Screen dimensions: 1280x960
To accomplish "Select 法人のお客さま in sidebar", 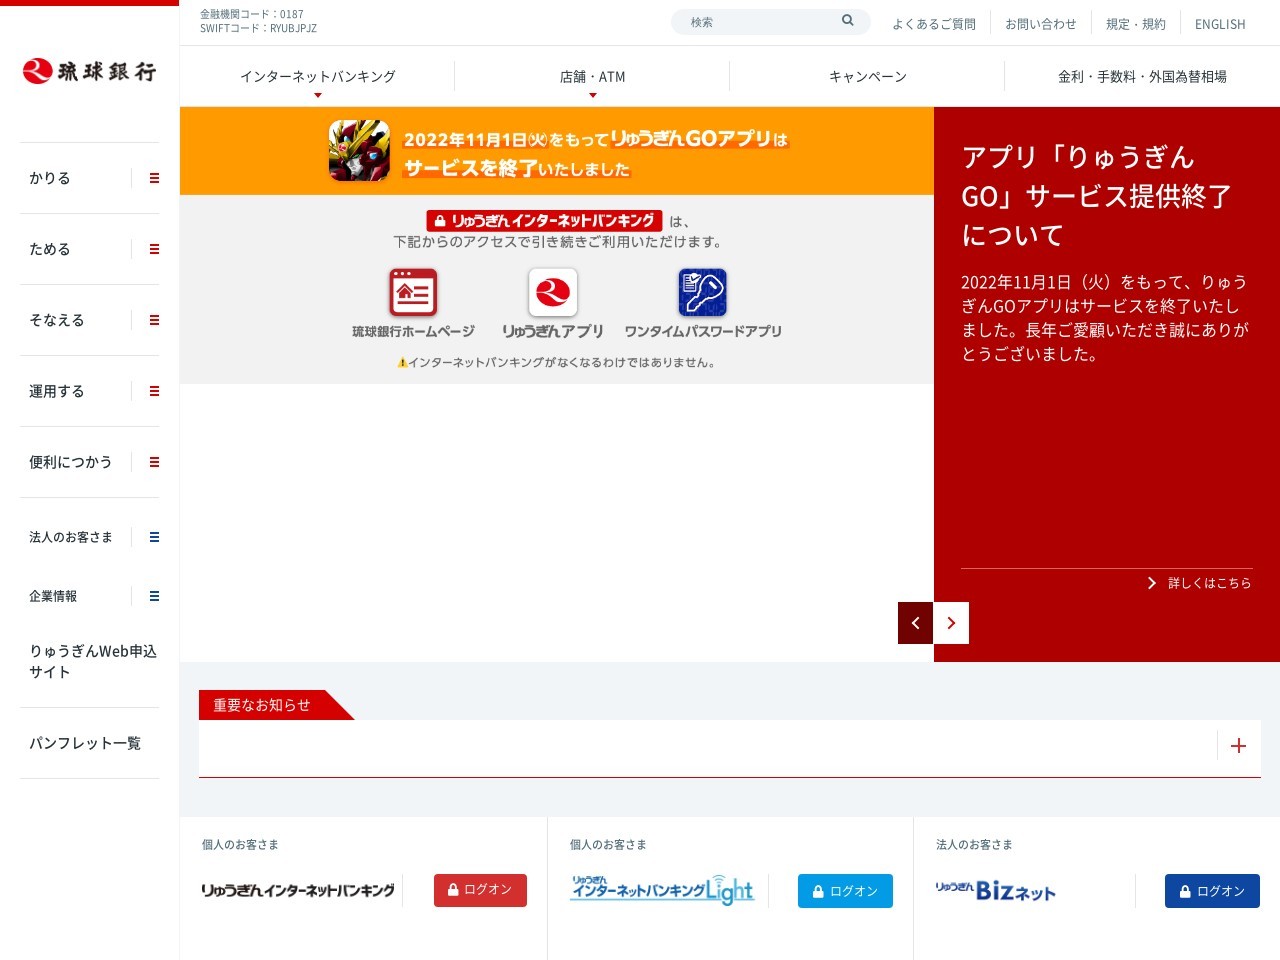I will [x=71, y=537].
